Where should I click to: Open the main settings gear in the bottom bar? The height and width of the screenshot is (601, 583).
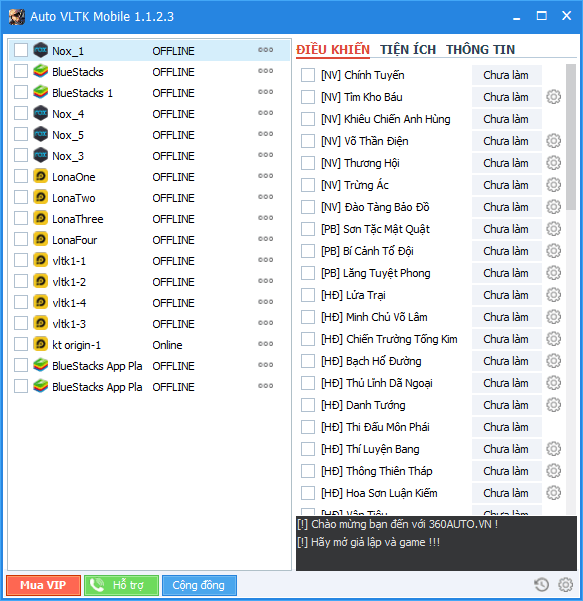coord(566,585)
